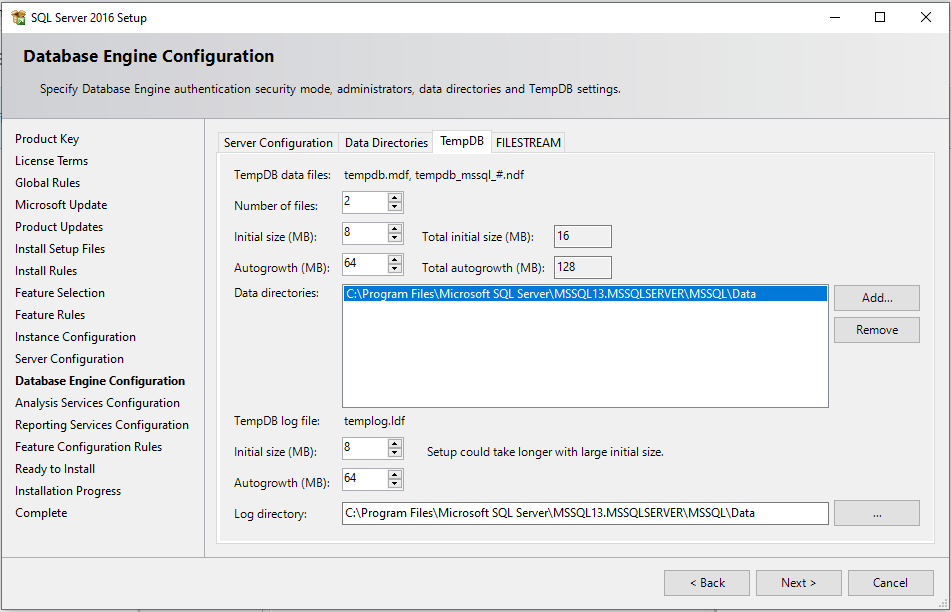
Task: Click Server Configuration in the steps list
Action: [69, 359]
